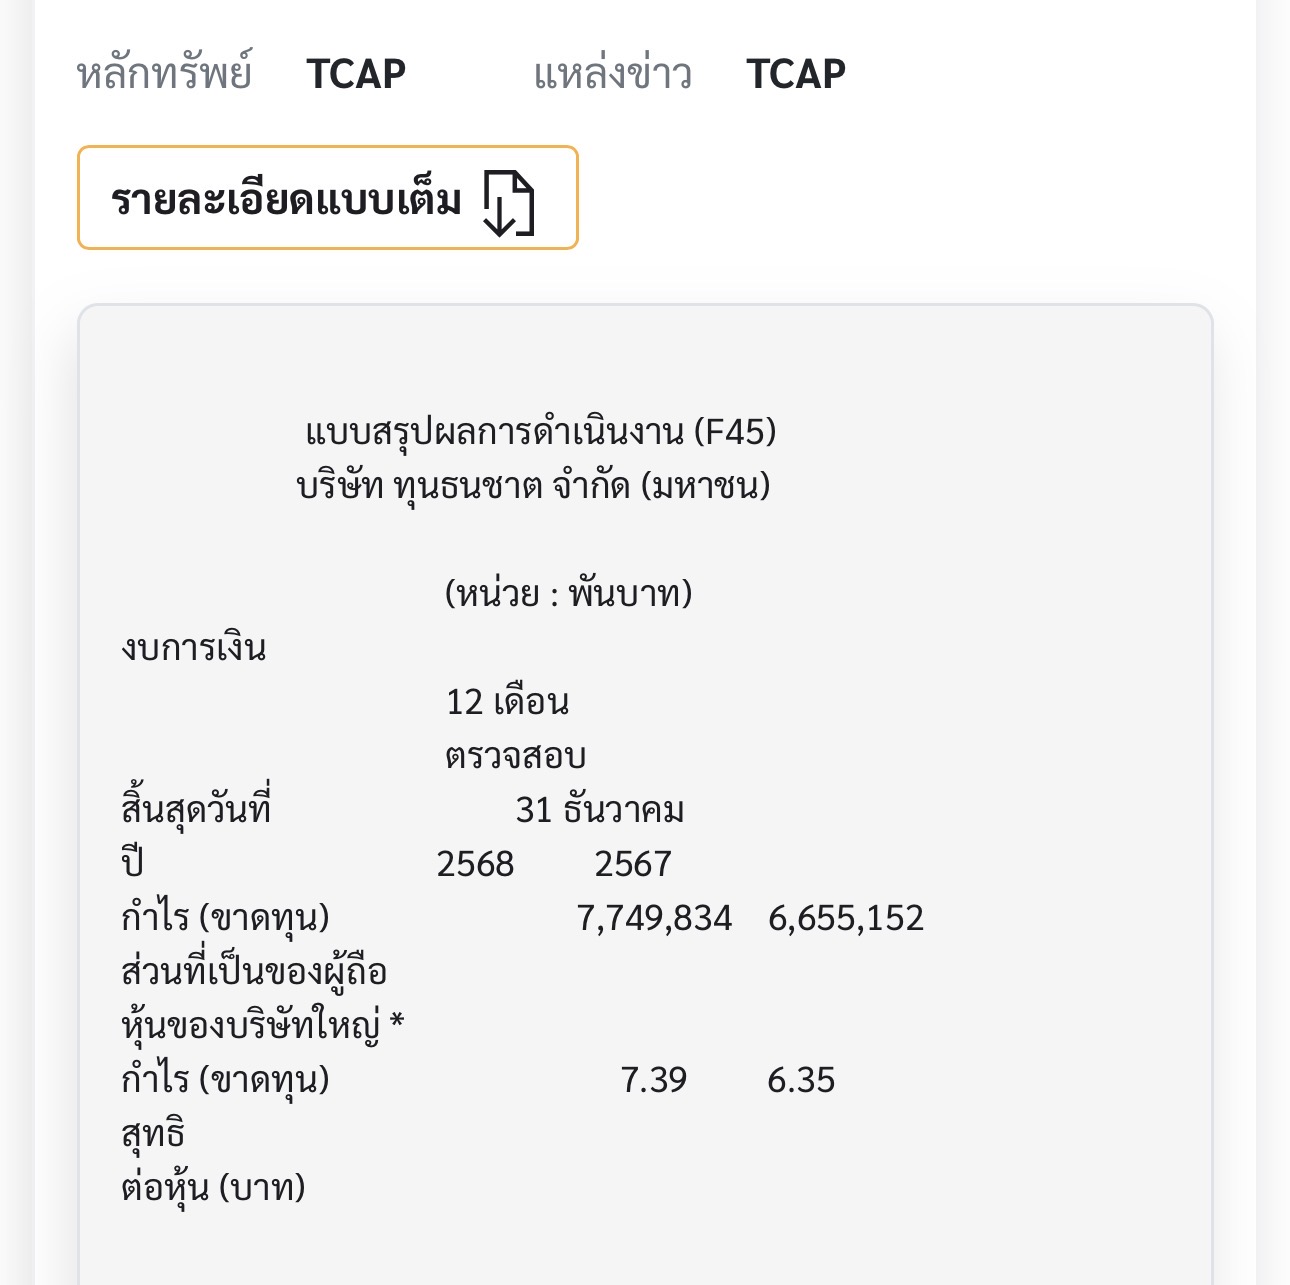Viewport: 1290px width, 1285px height.
Task: Open the รายละเอียดแบบเต็ม full details button
Action: coord(327,198)
